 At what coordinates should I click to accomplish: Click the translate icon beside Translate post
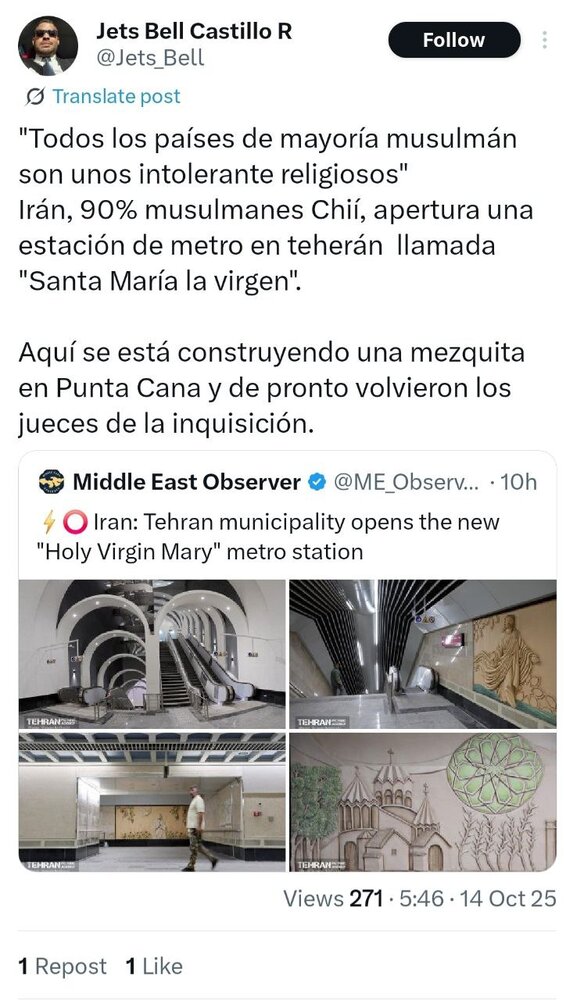tap(34, 97)
